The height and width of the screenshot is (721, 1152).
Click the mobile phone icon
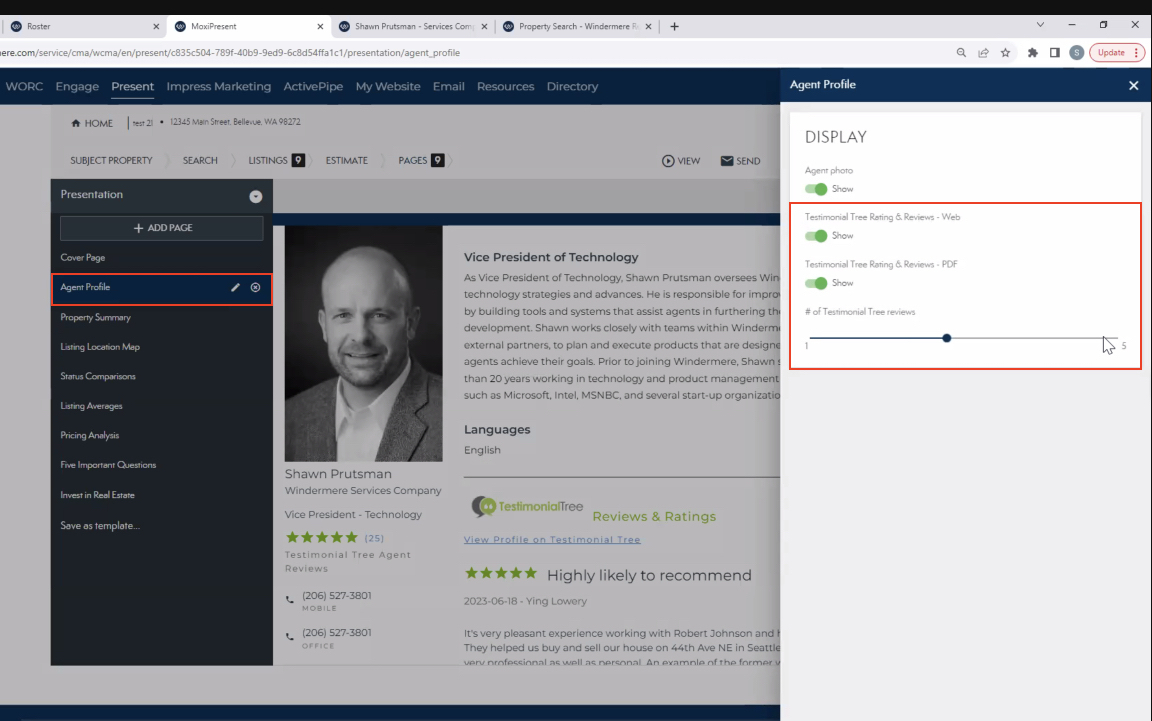coord(289,600)
